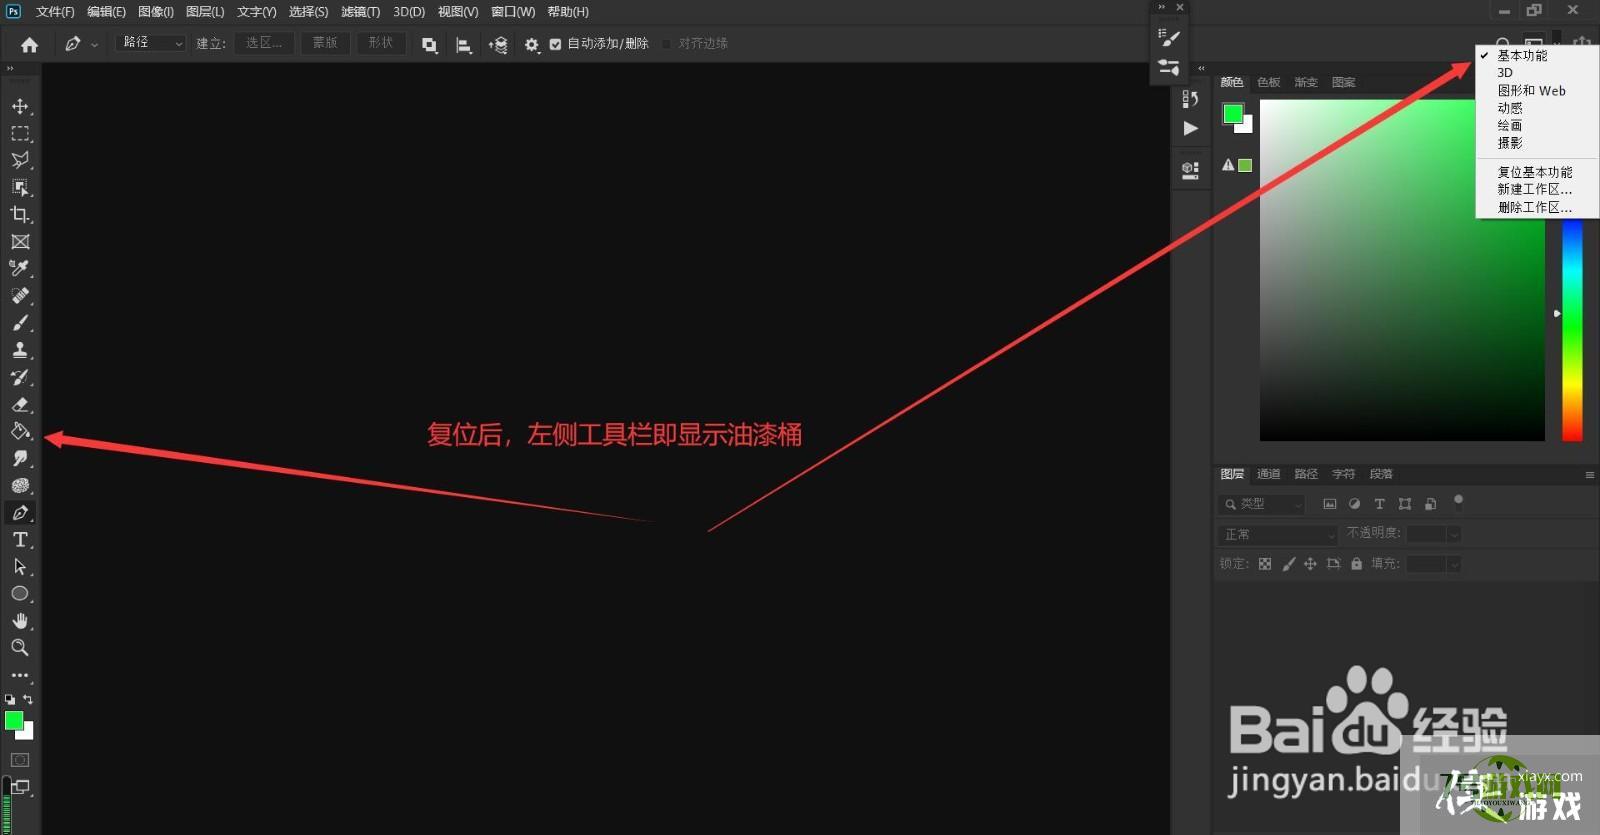Click the 选区... button

tap(265, 43)
